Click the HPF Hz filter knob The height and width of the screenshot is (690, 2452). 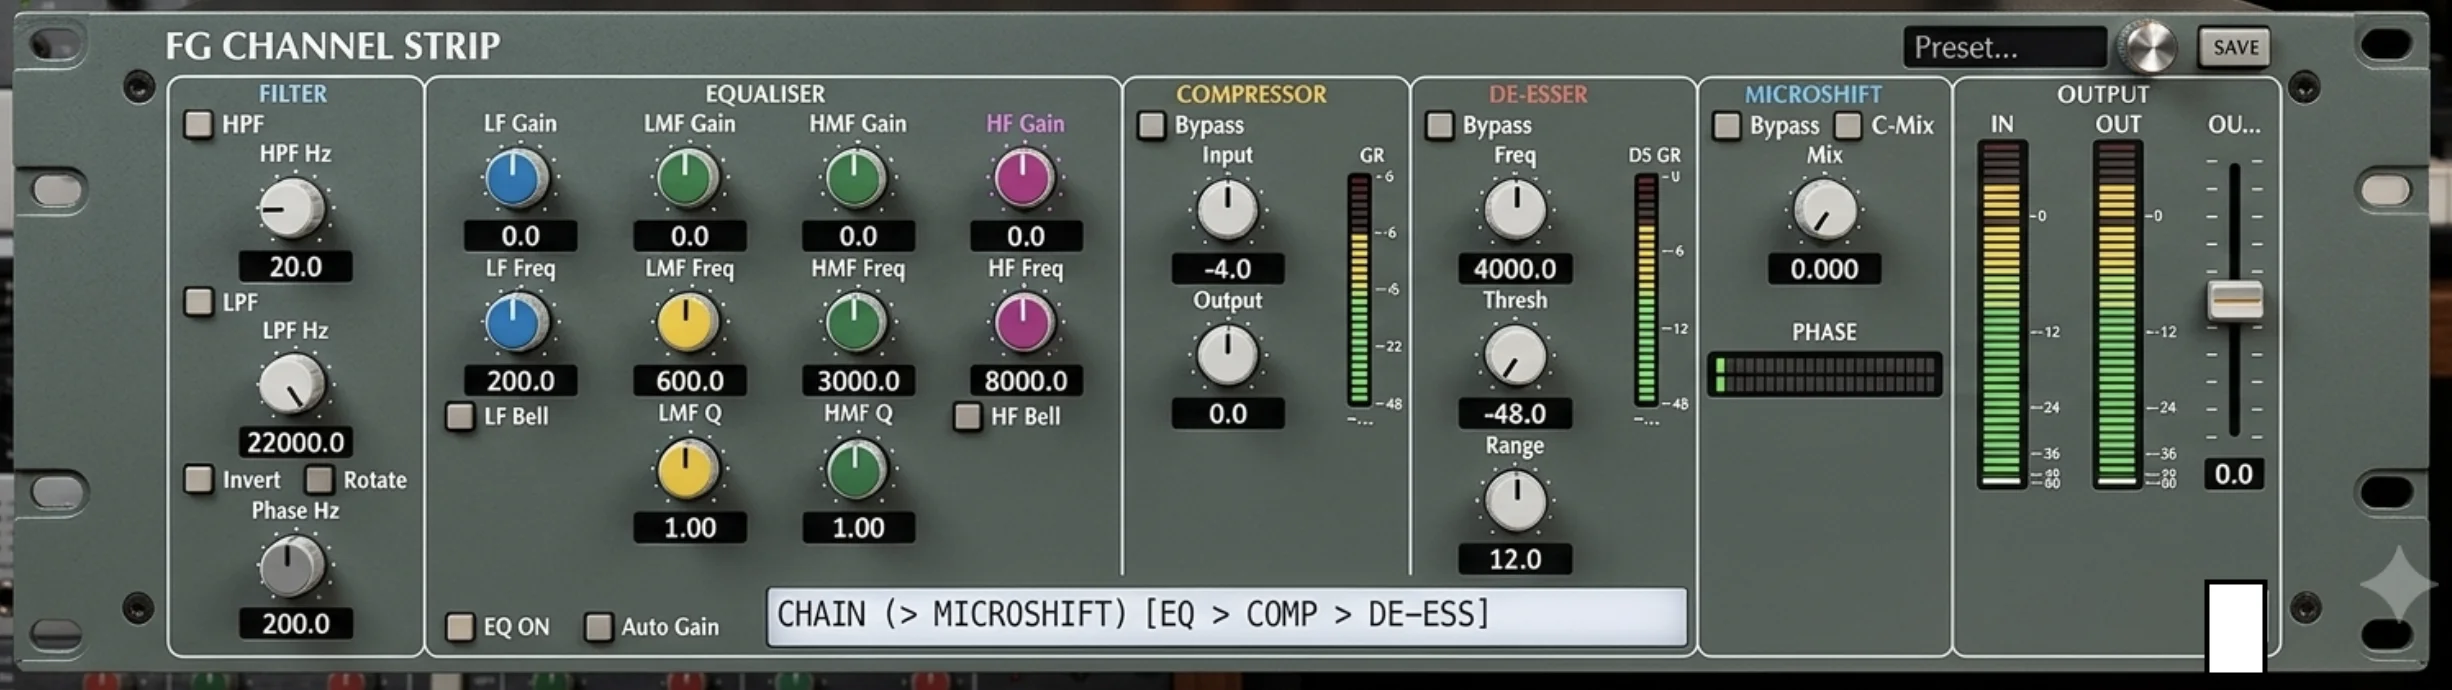(x=292, y=209)
